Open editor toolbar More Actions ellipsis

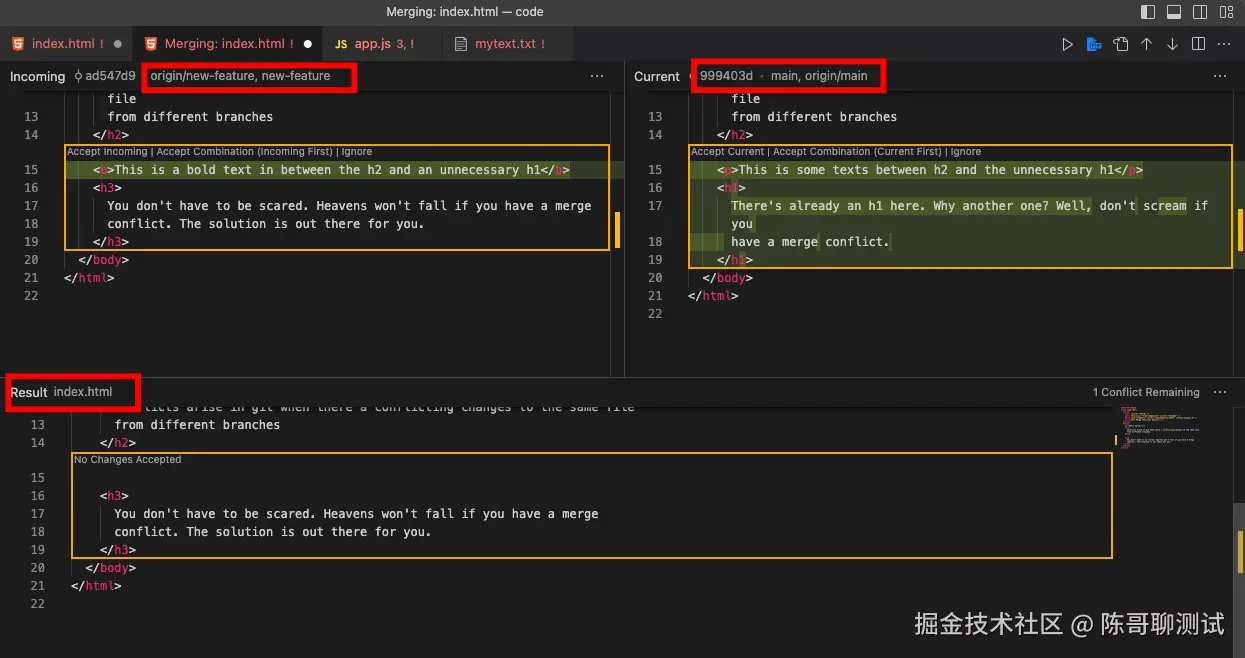pos(1225,44)
